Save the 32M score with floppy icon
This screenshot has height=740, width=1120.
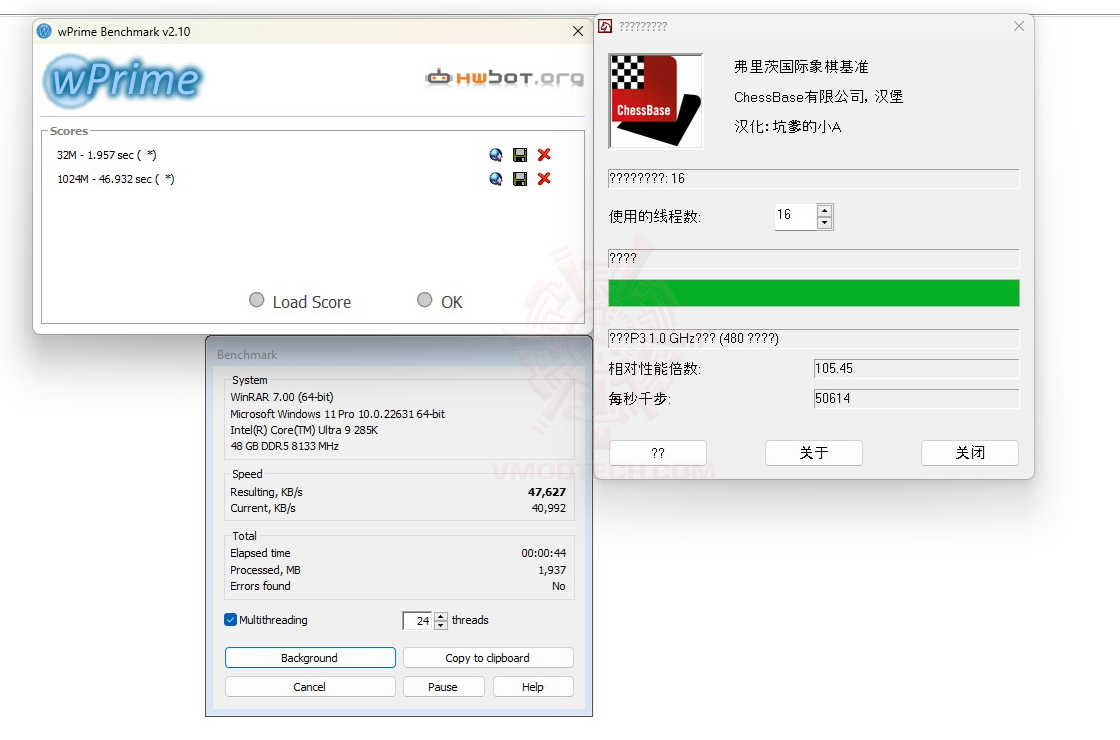pos(520,155)
